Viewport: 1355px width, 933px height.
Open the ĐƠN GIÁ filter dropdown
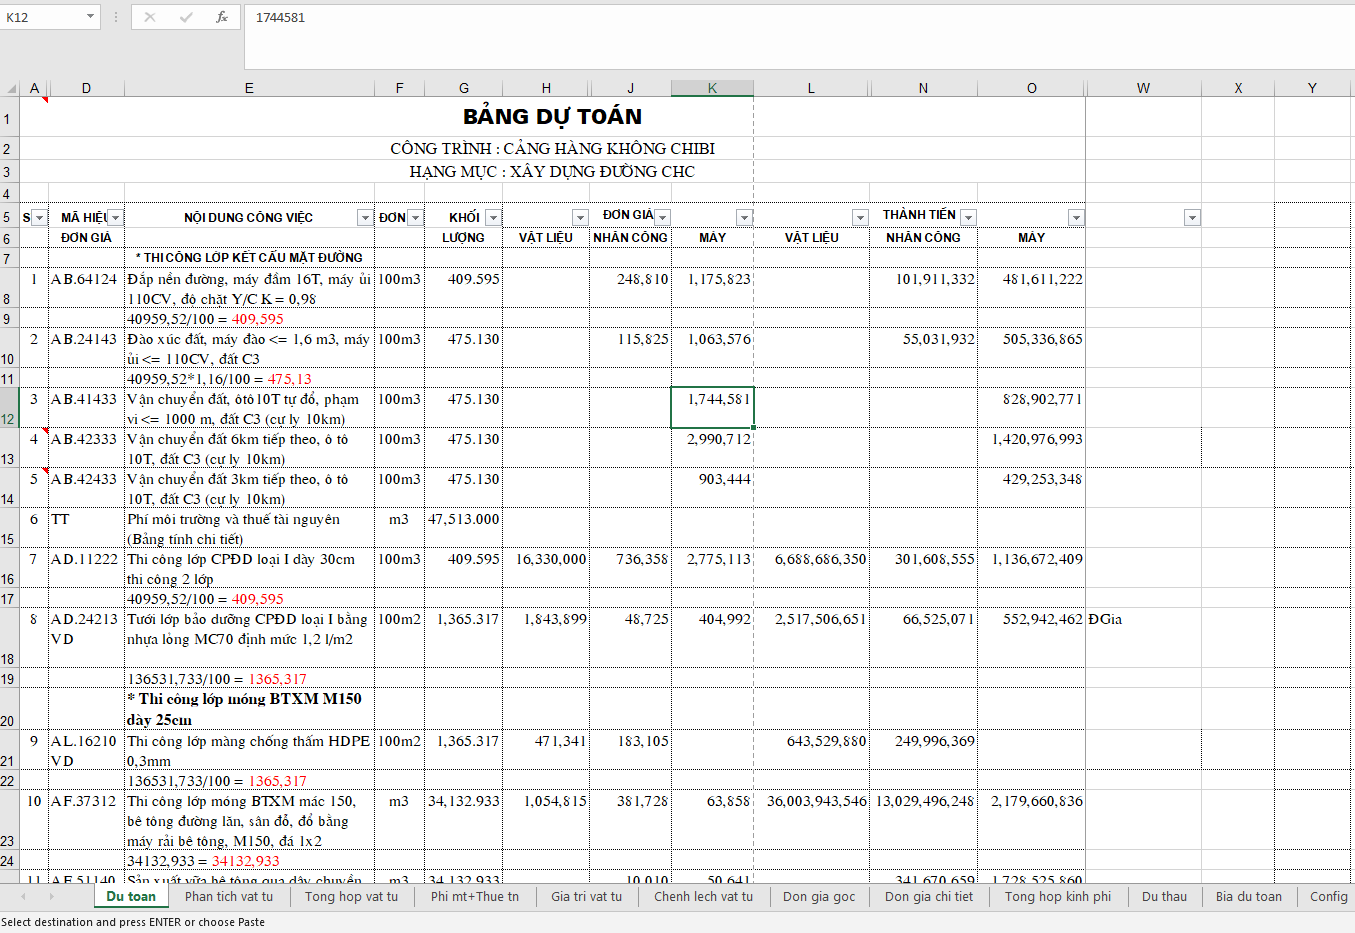[x=662, y=217]
